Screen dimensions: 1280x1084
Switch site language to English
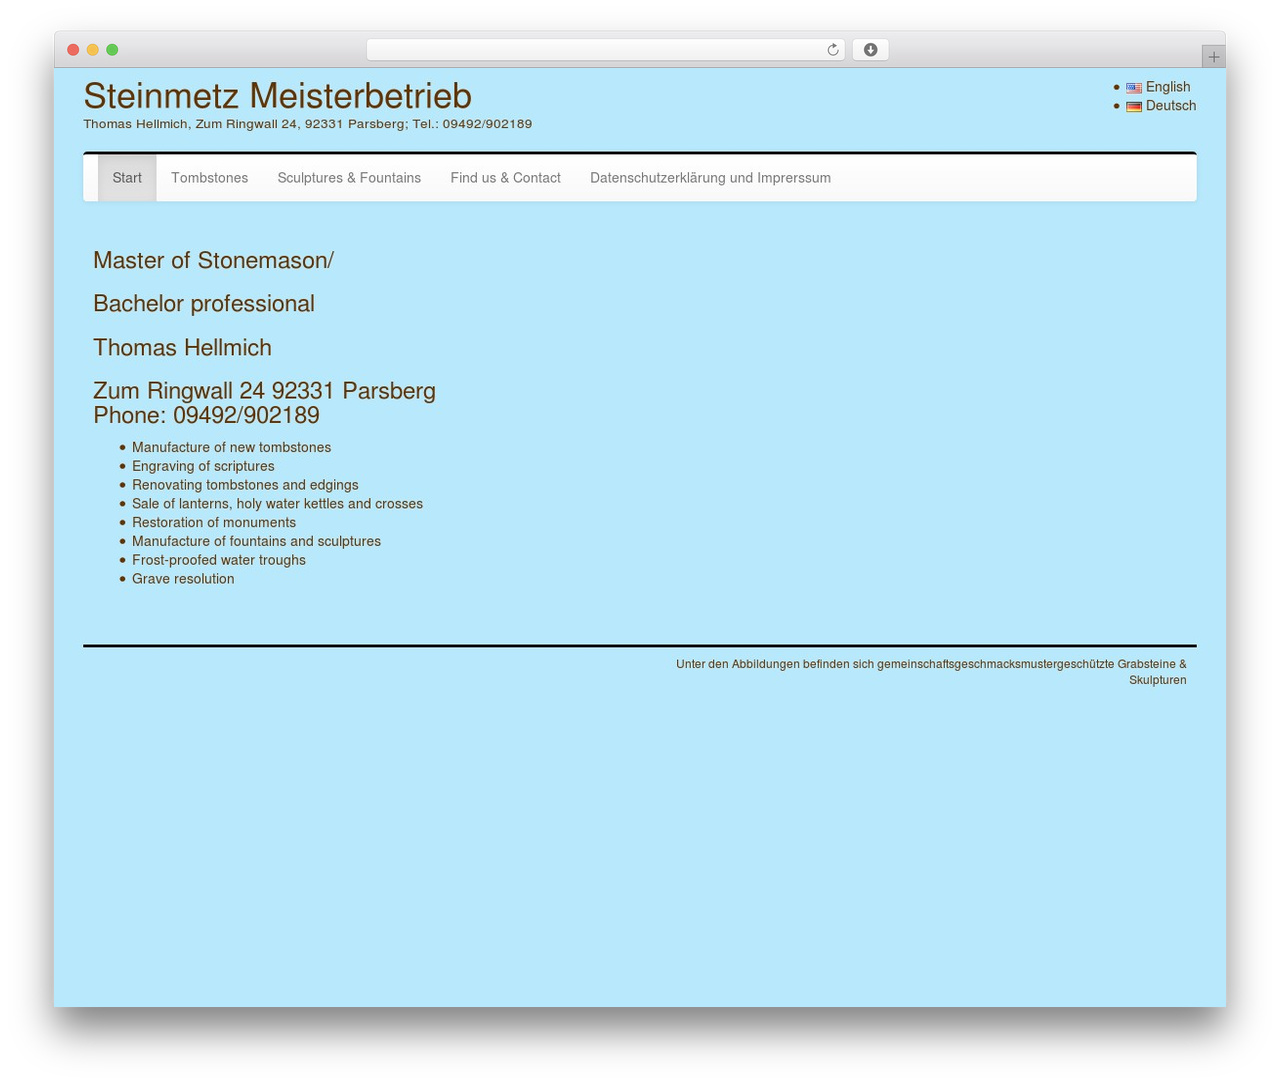click(x=1168, y=87)
